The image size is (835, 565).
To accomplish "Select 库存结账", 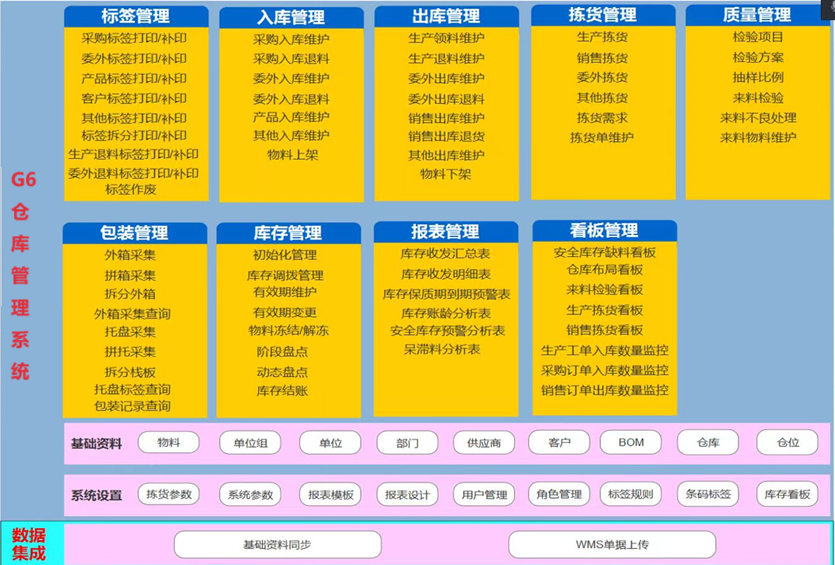I will 282,391.
